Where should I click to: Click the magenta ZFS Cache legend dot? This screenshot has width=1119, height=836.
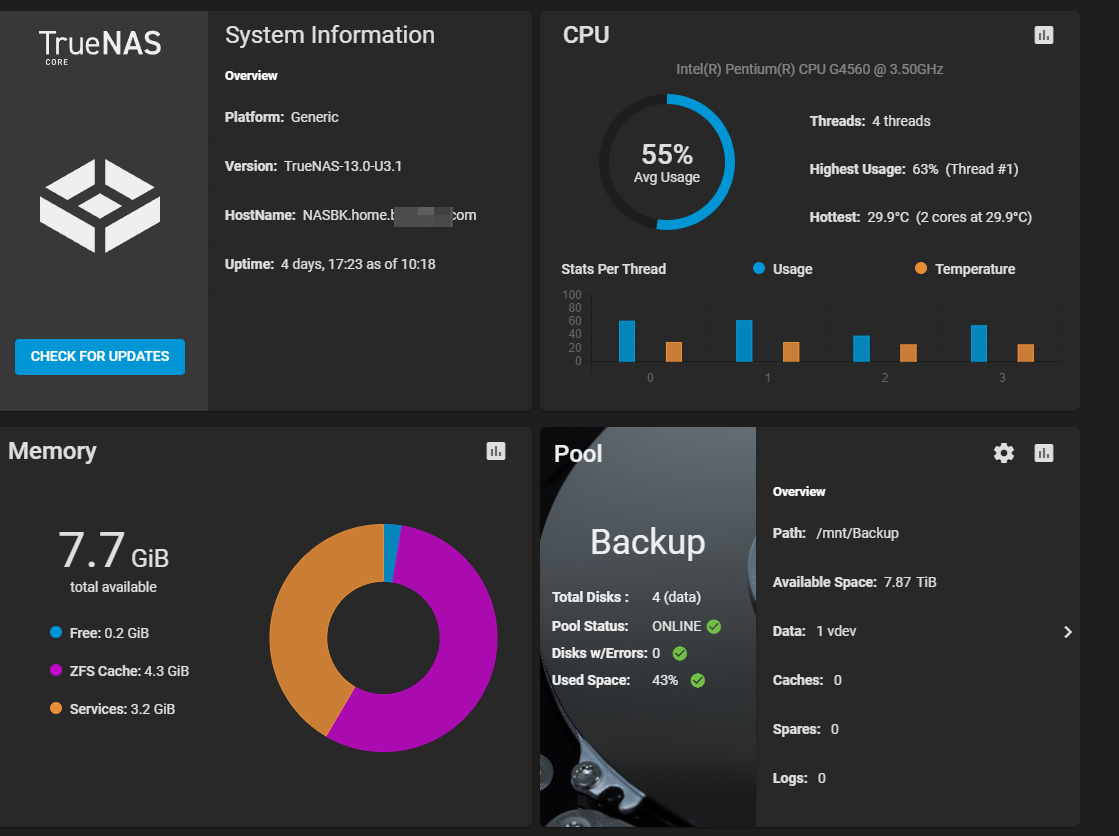[56, 670]
